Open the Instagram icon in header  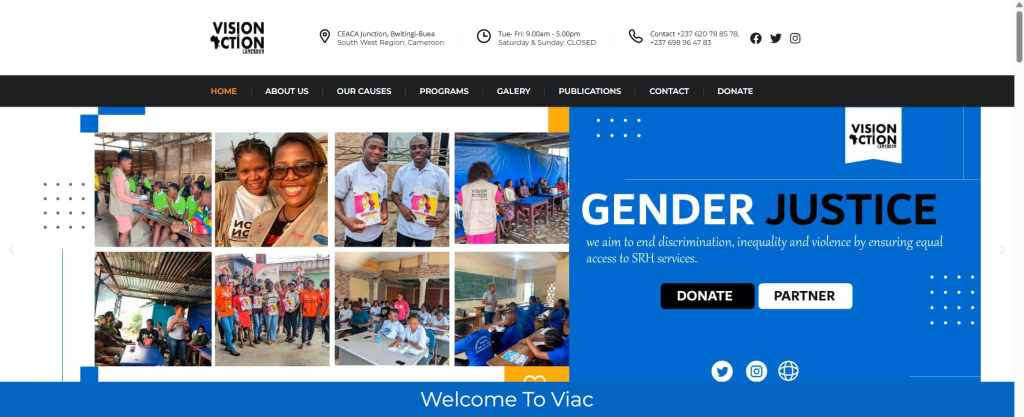pos(795,38)
